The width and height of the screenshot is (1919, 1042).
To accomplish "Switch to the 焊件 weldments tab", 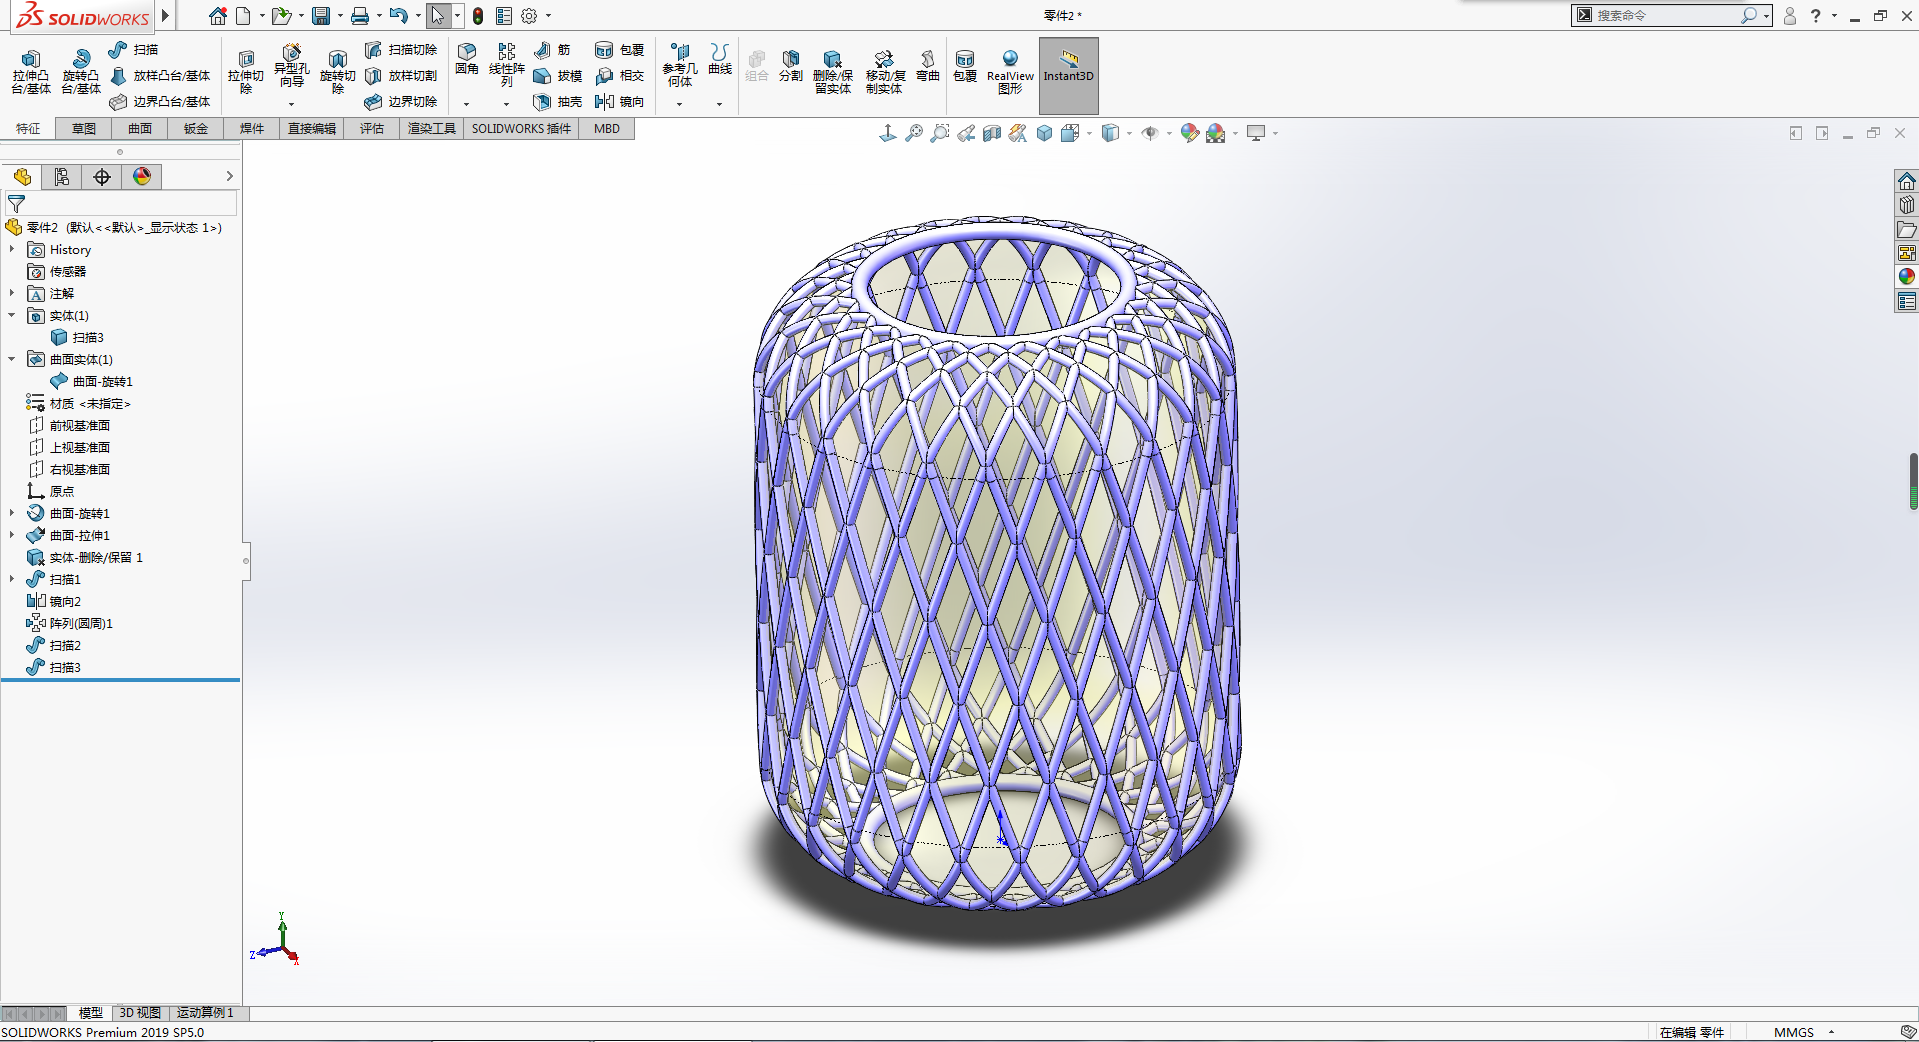I will (252, 129).
